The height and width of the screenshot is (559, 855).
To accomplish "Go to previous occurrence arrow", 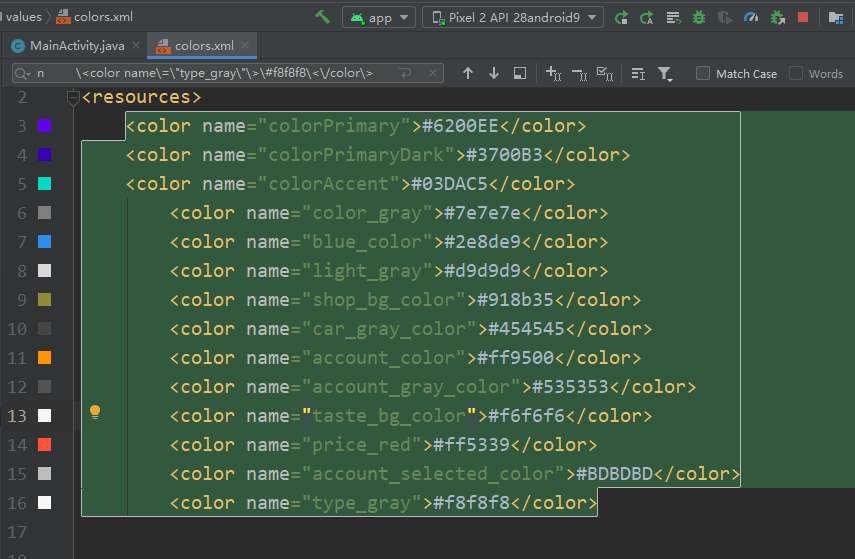I will (x=467, y=73).
